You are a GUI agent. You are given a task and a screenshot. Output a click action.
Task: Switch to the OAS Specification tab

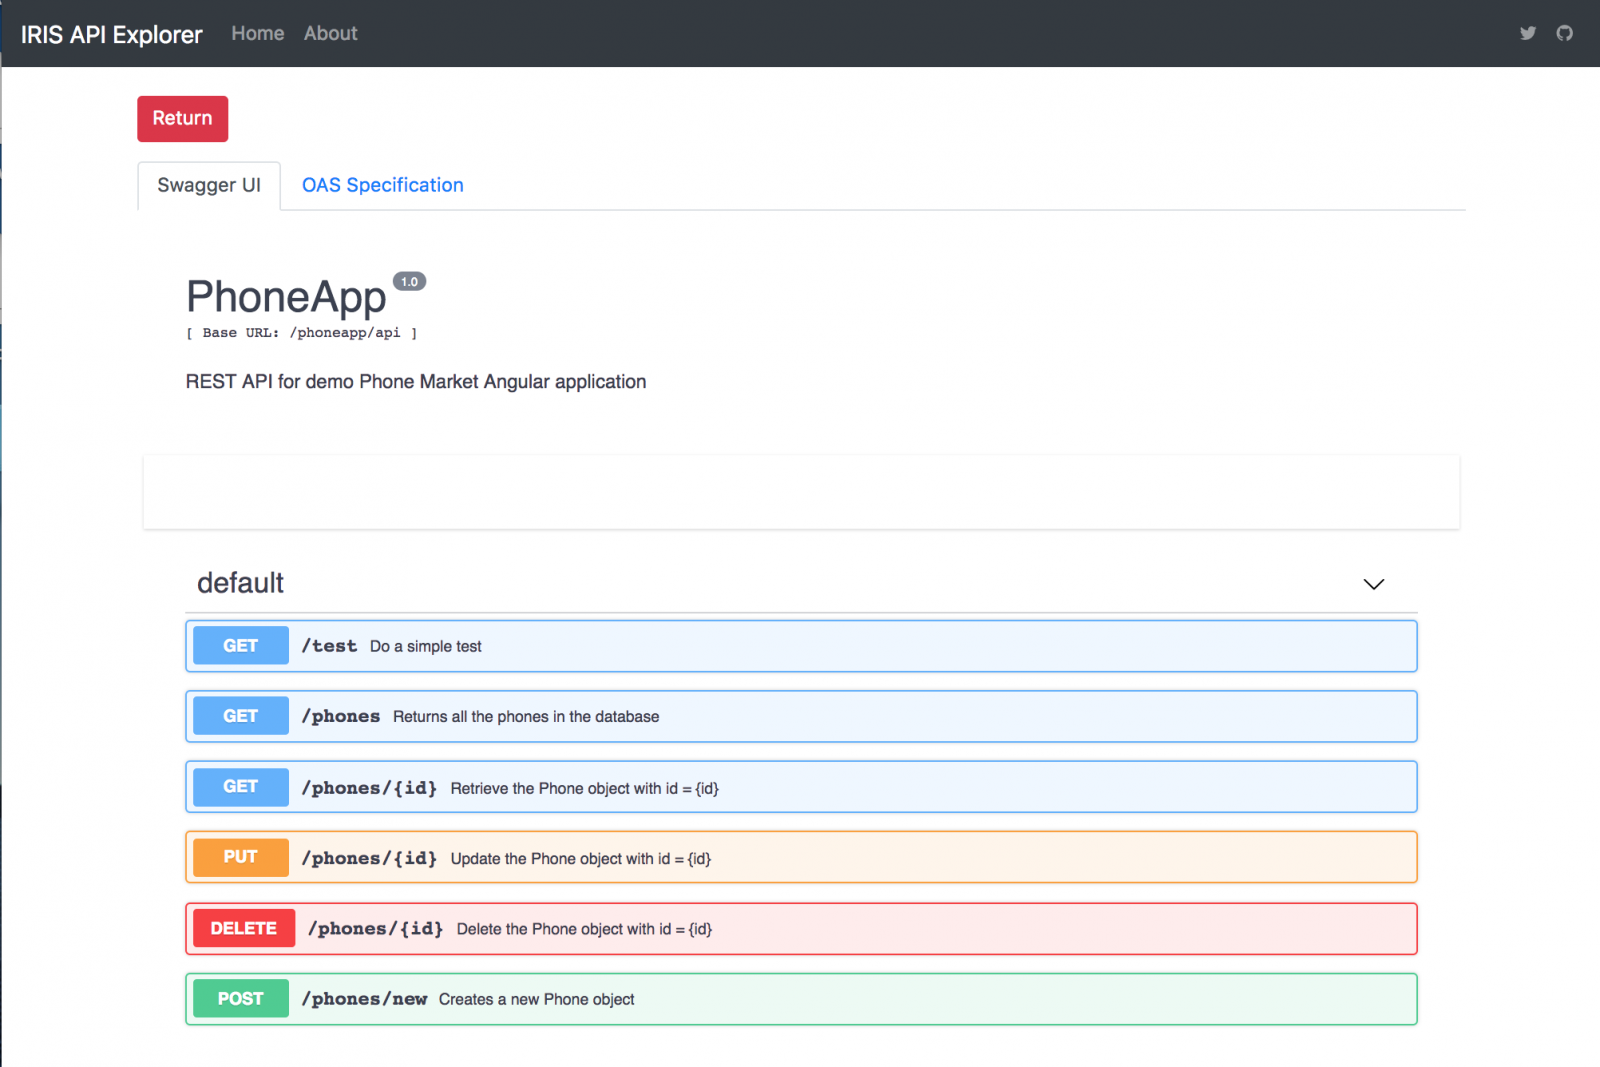(x=382, y=185)
